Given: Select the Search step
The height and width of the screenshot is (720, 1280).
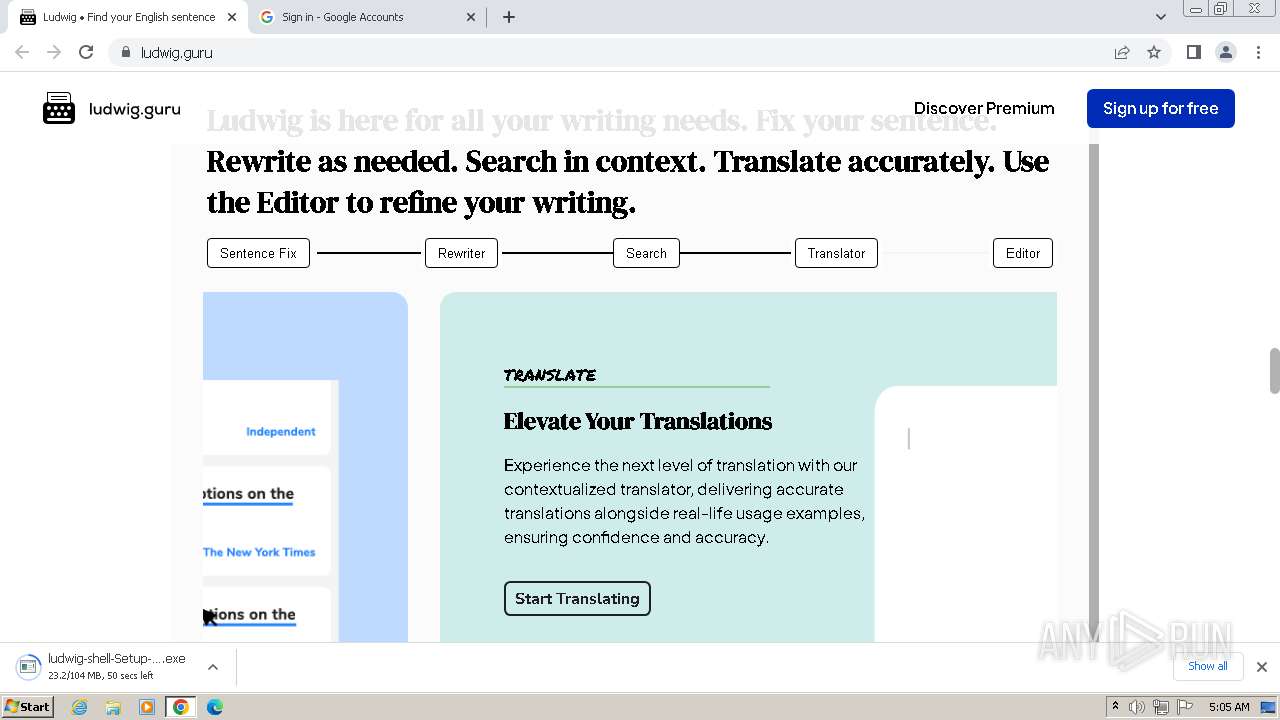Looking at the screenshot, I should [x=646, y=253].
